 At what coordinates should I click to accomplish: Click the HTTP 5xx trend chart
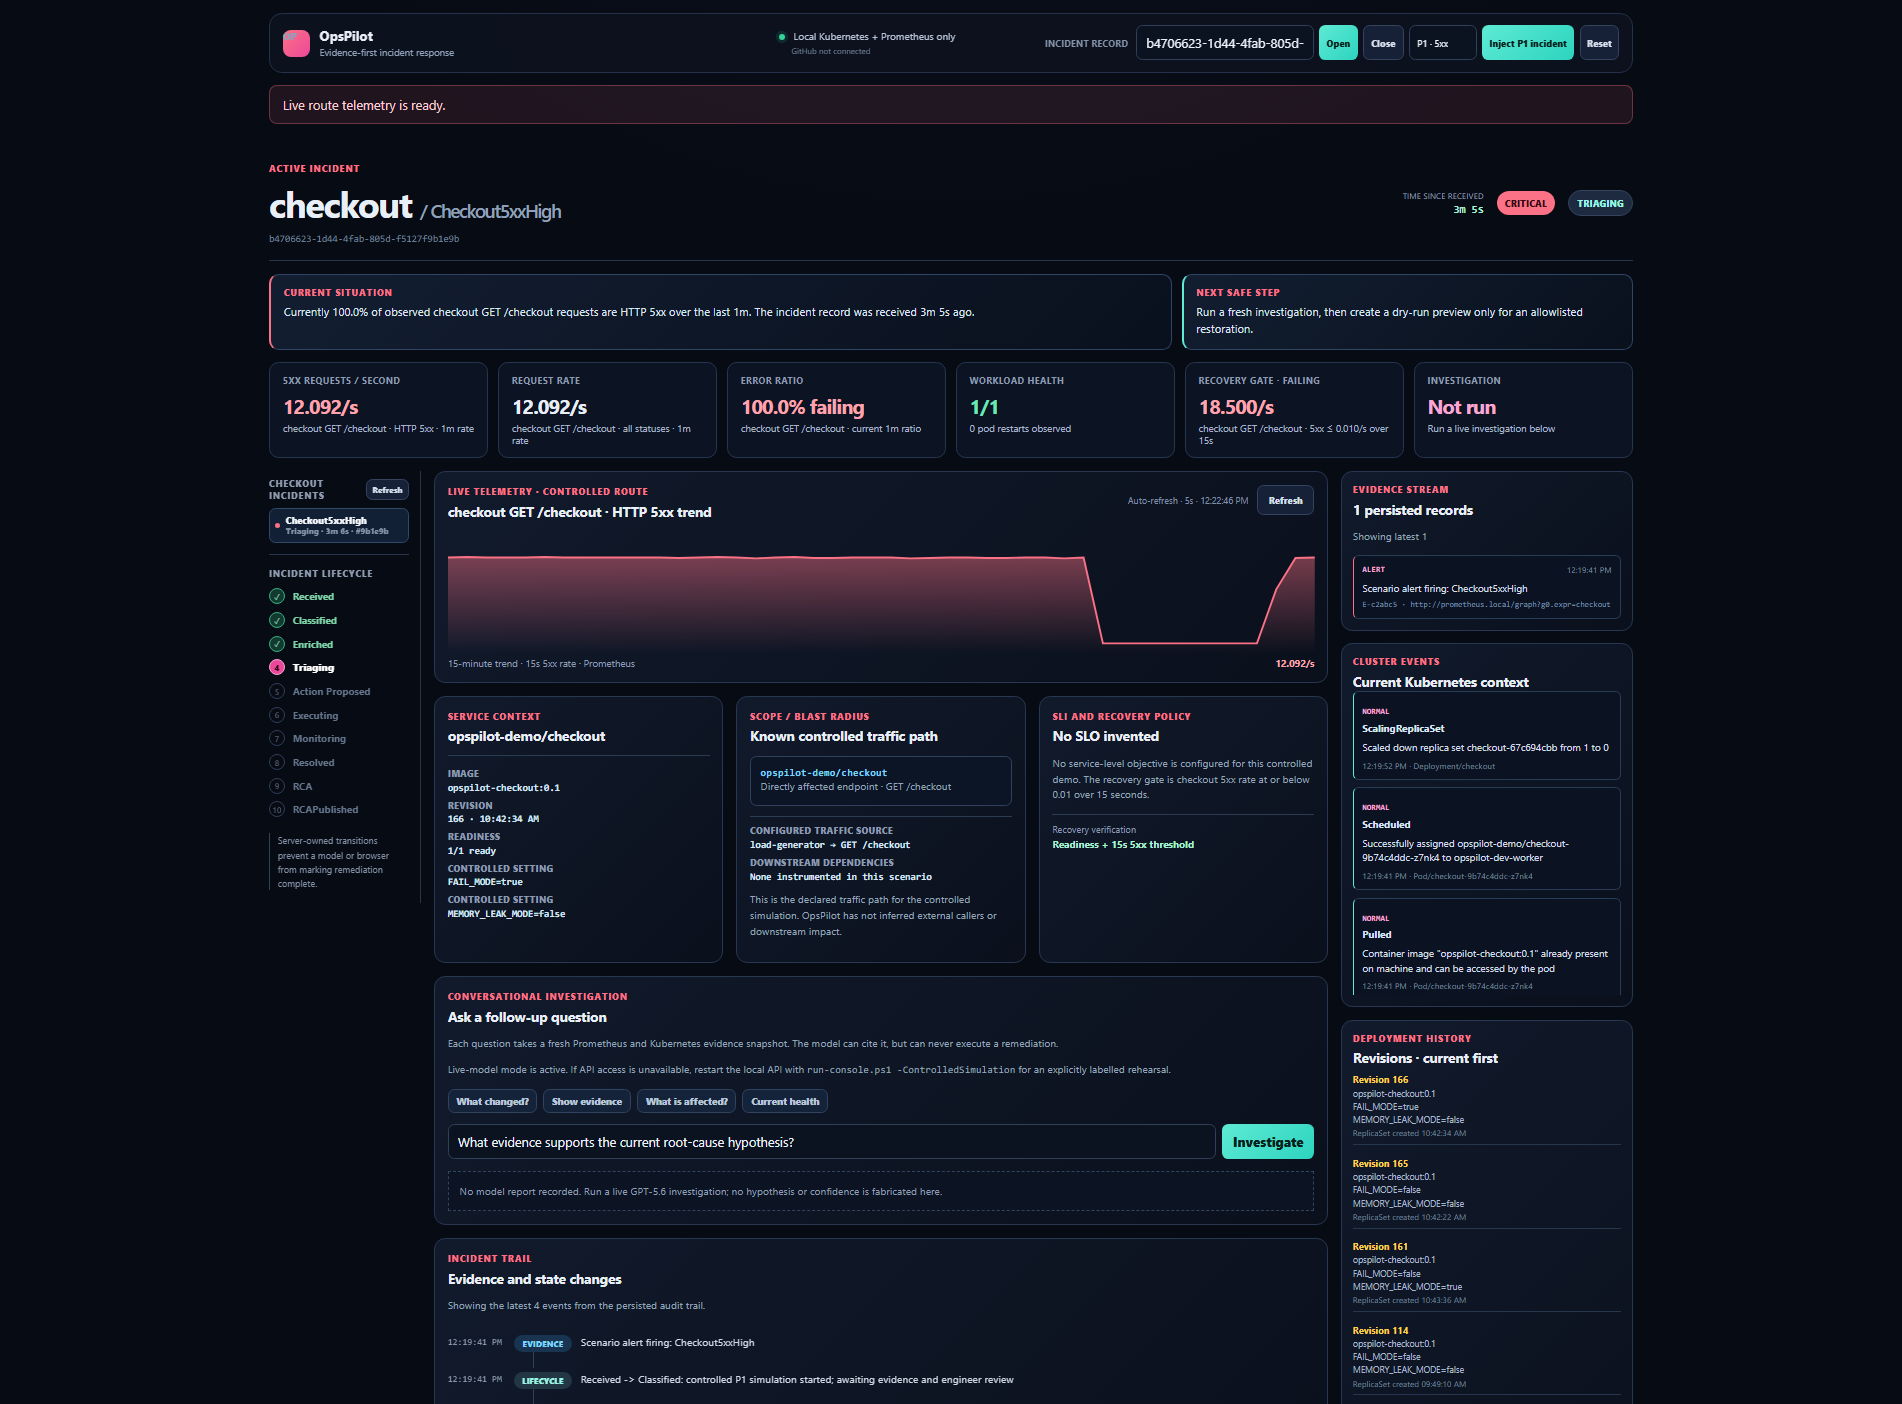[x=881, y=598]
